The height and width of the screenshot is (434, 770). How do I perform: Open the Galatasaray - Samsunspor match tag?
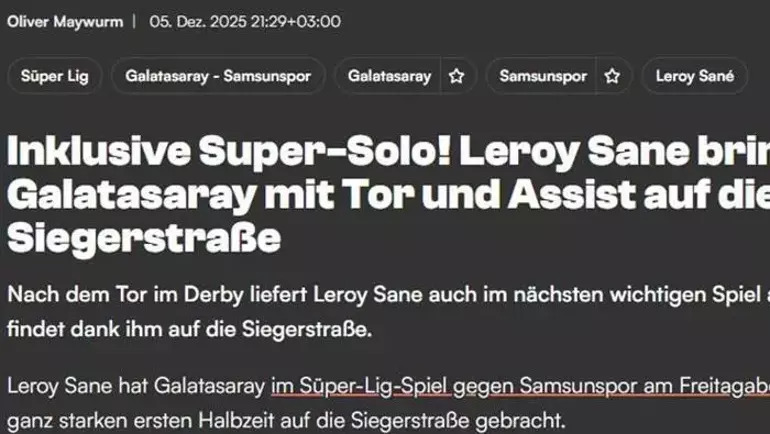218,76
